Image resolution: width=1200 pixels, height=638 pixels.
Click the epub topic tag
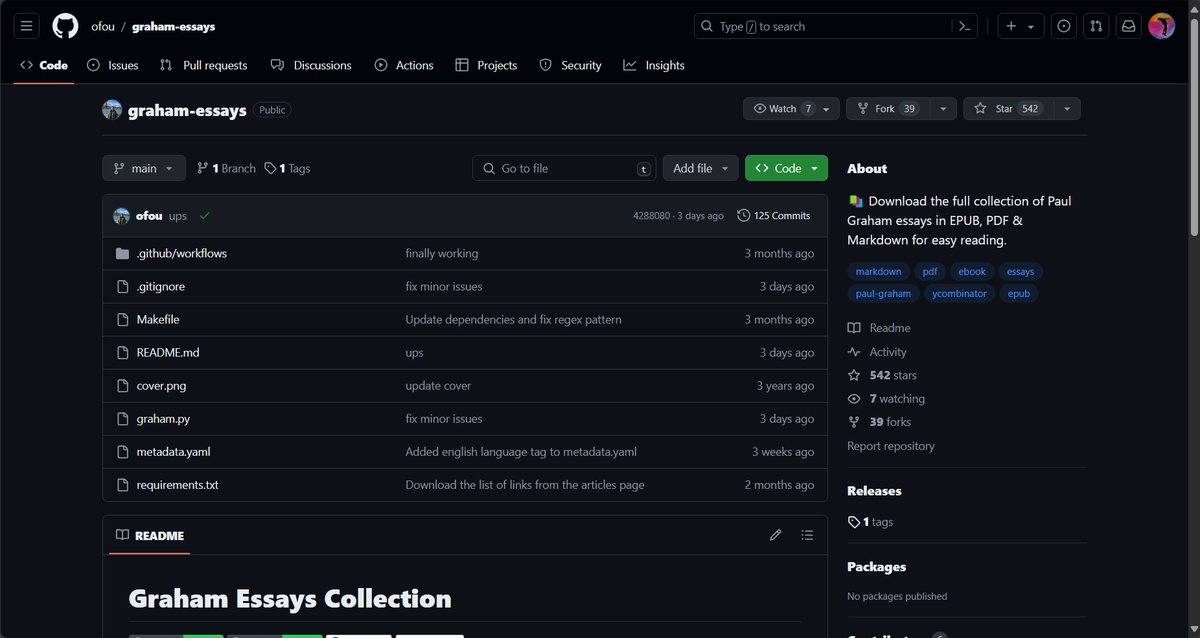pos(1019,294)
